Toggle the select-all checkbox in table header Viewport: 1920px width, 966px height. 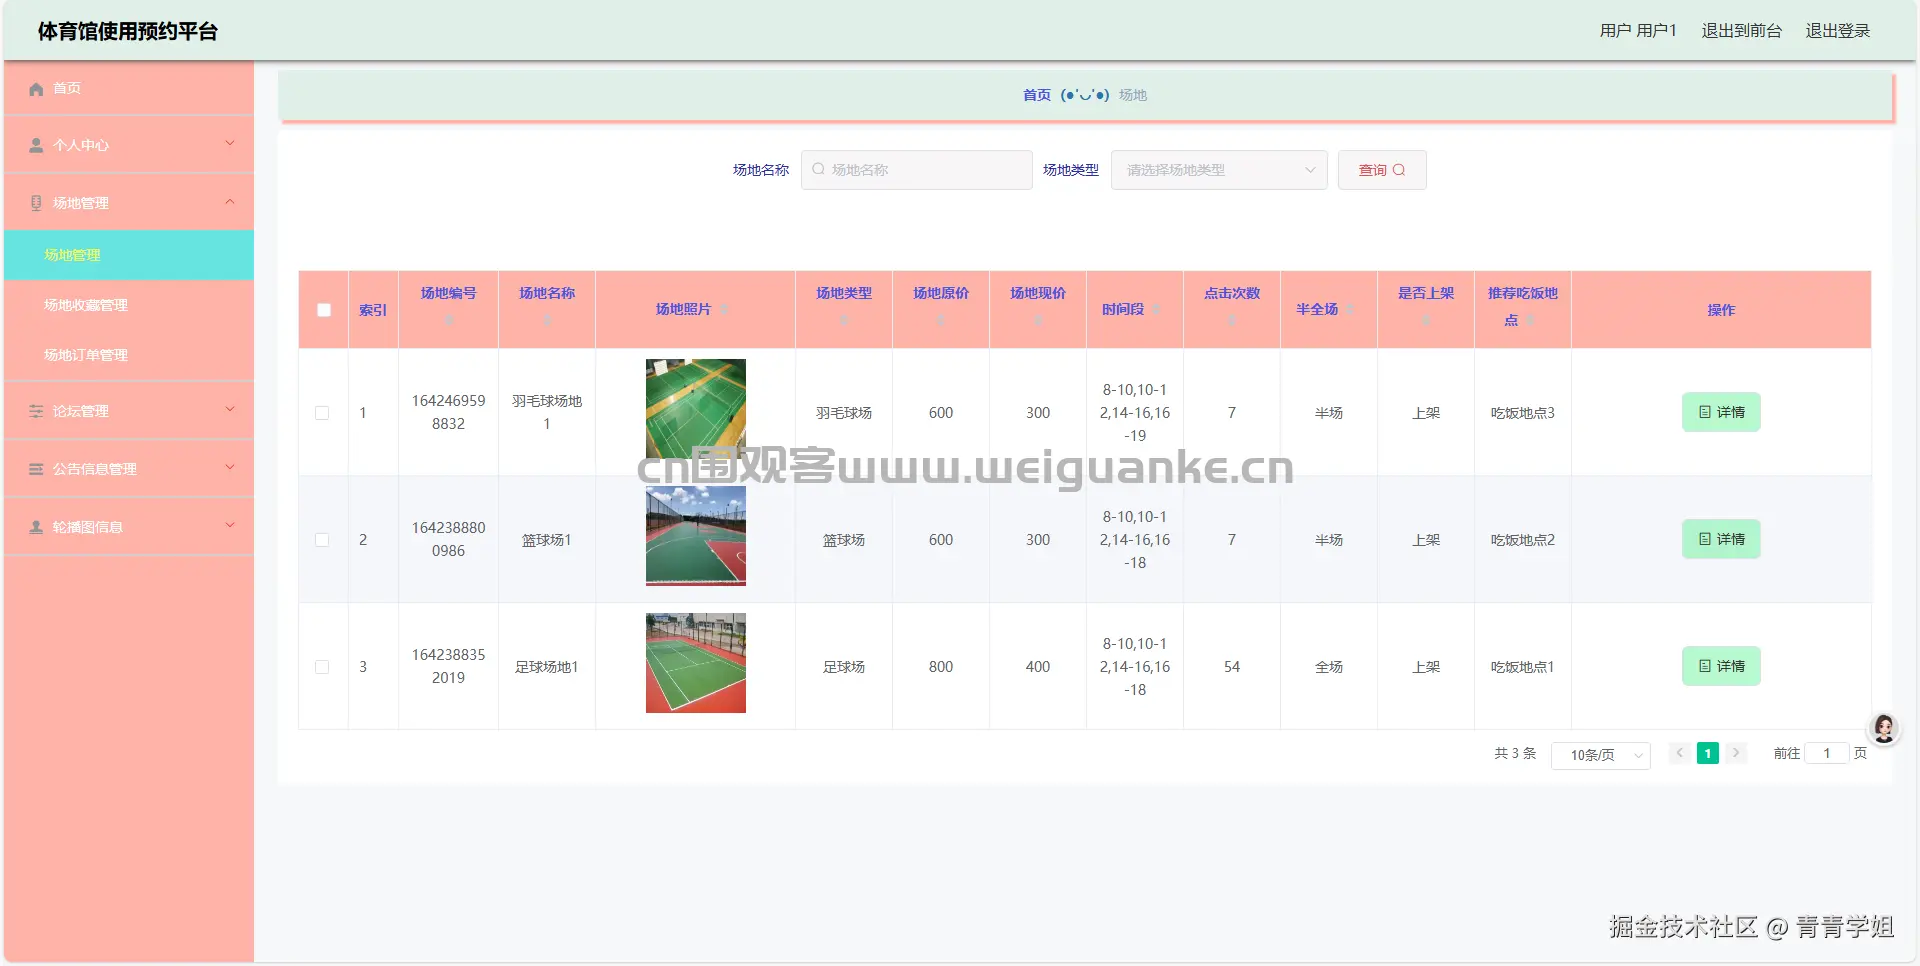(x=324, y=310)
